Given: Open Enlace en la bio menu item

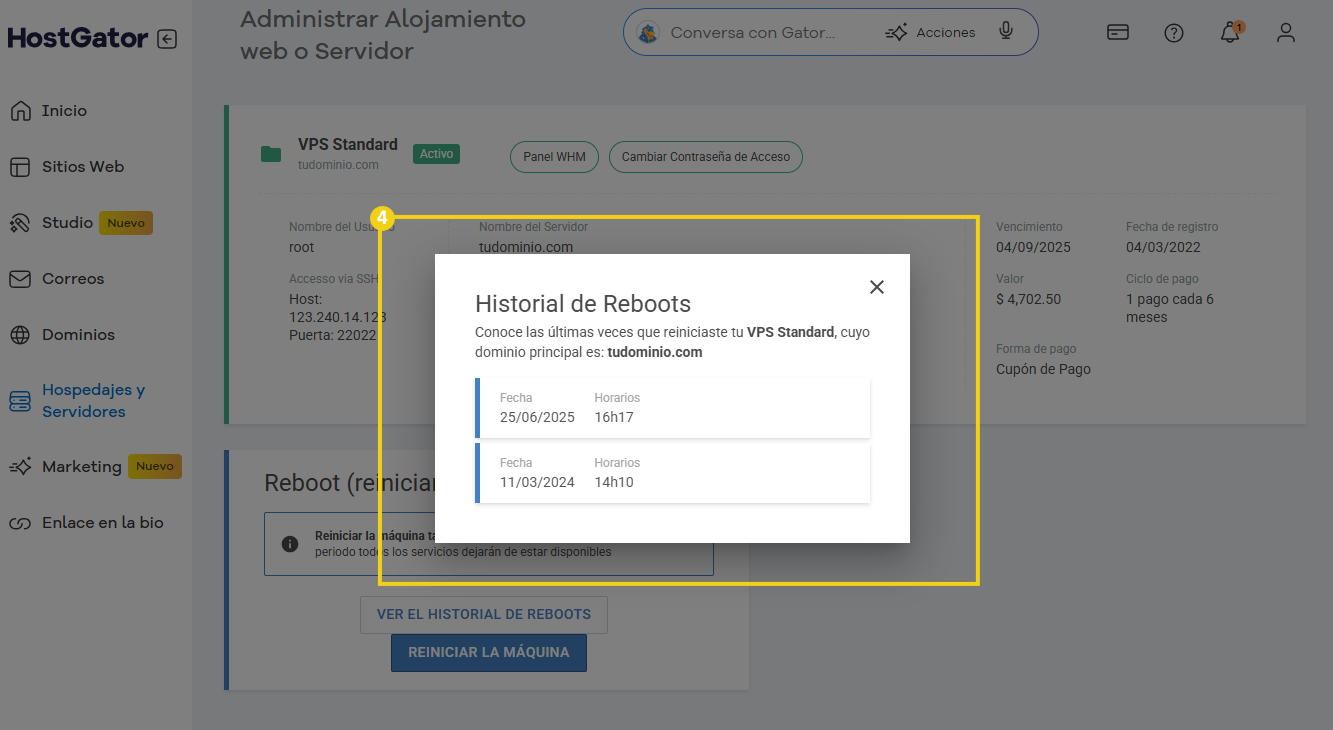Looking at the screenshot, I should click(102, 523).
